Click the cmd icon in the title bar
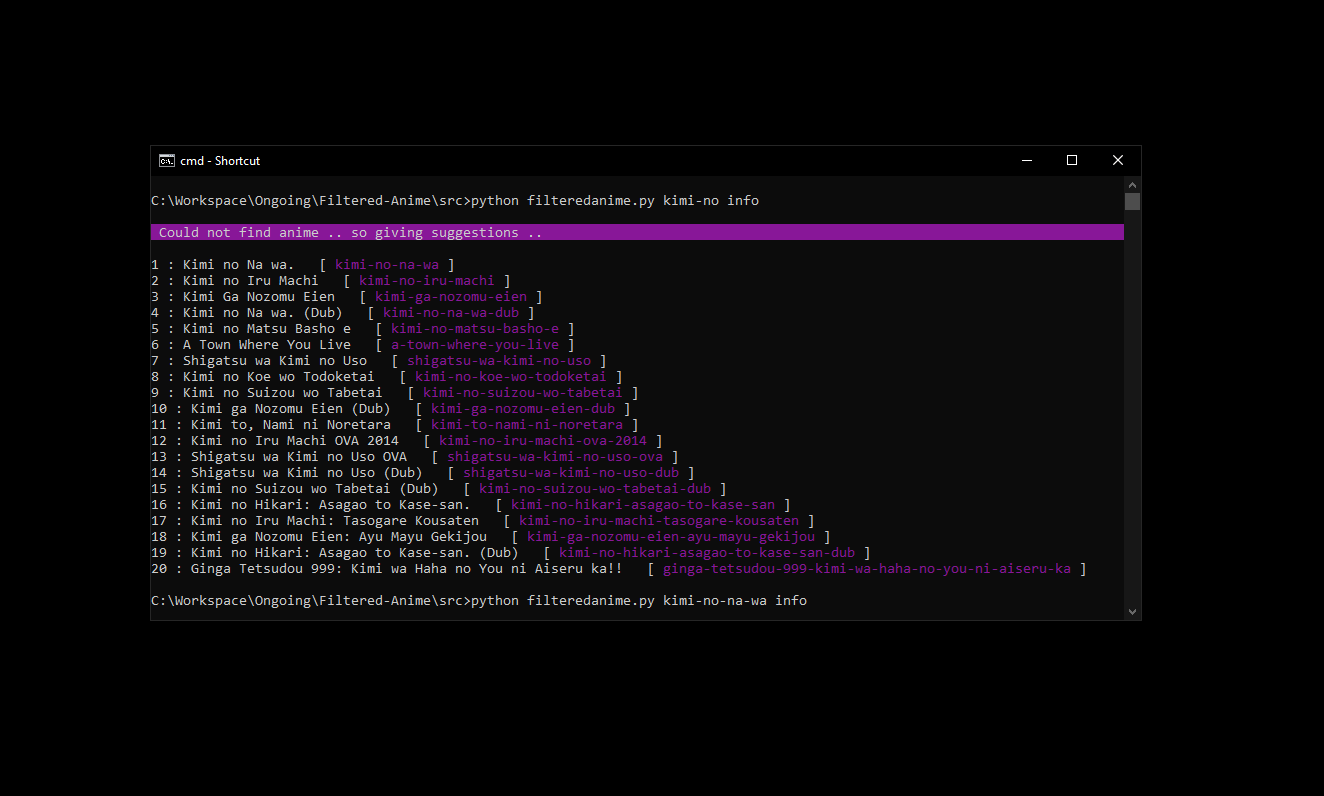This screenshot has width=1324, height=796. 167,161
